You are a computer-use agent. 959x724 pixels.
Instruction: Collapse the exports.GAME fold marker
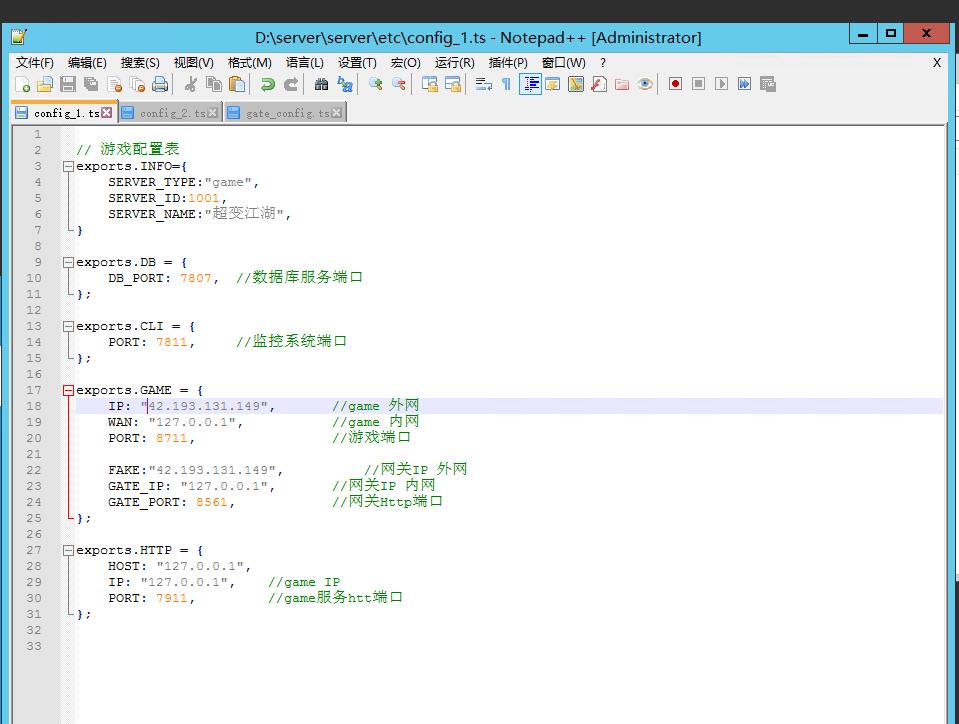point(68,390)
